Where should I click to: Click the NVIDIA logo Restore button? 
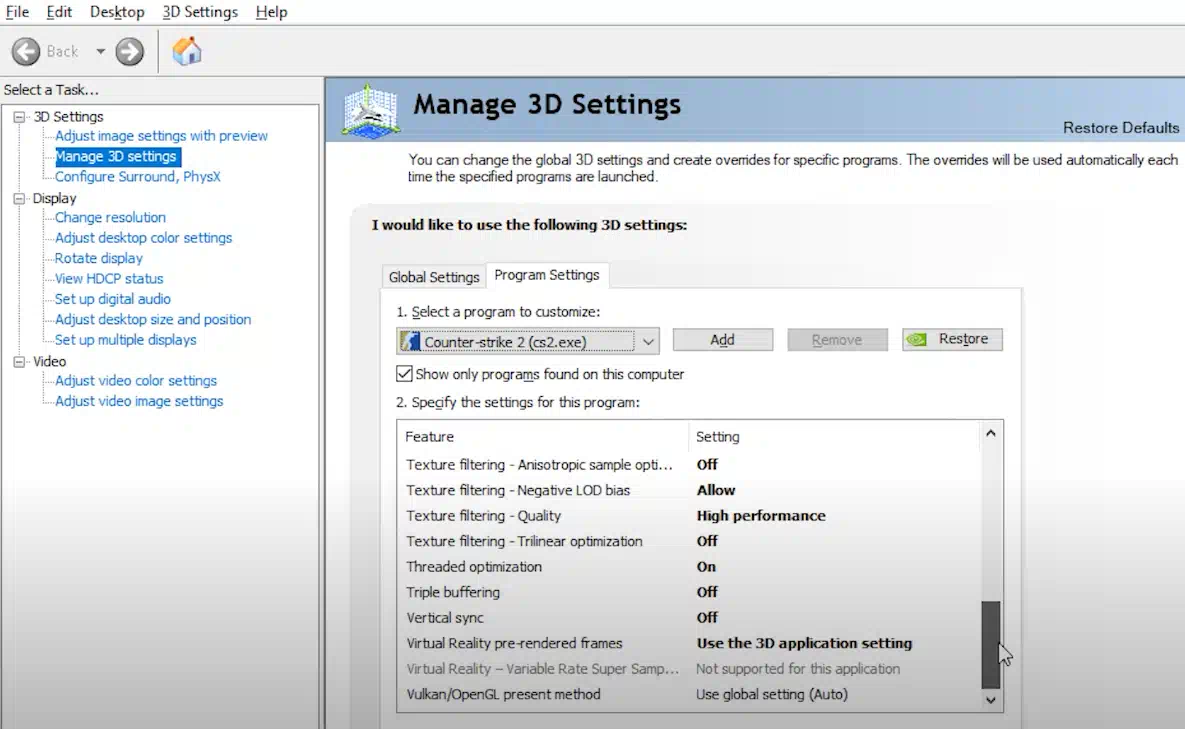(952, 340)
